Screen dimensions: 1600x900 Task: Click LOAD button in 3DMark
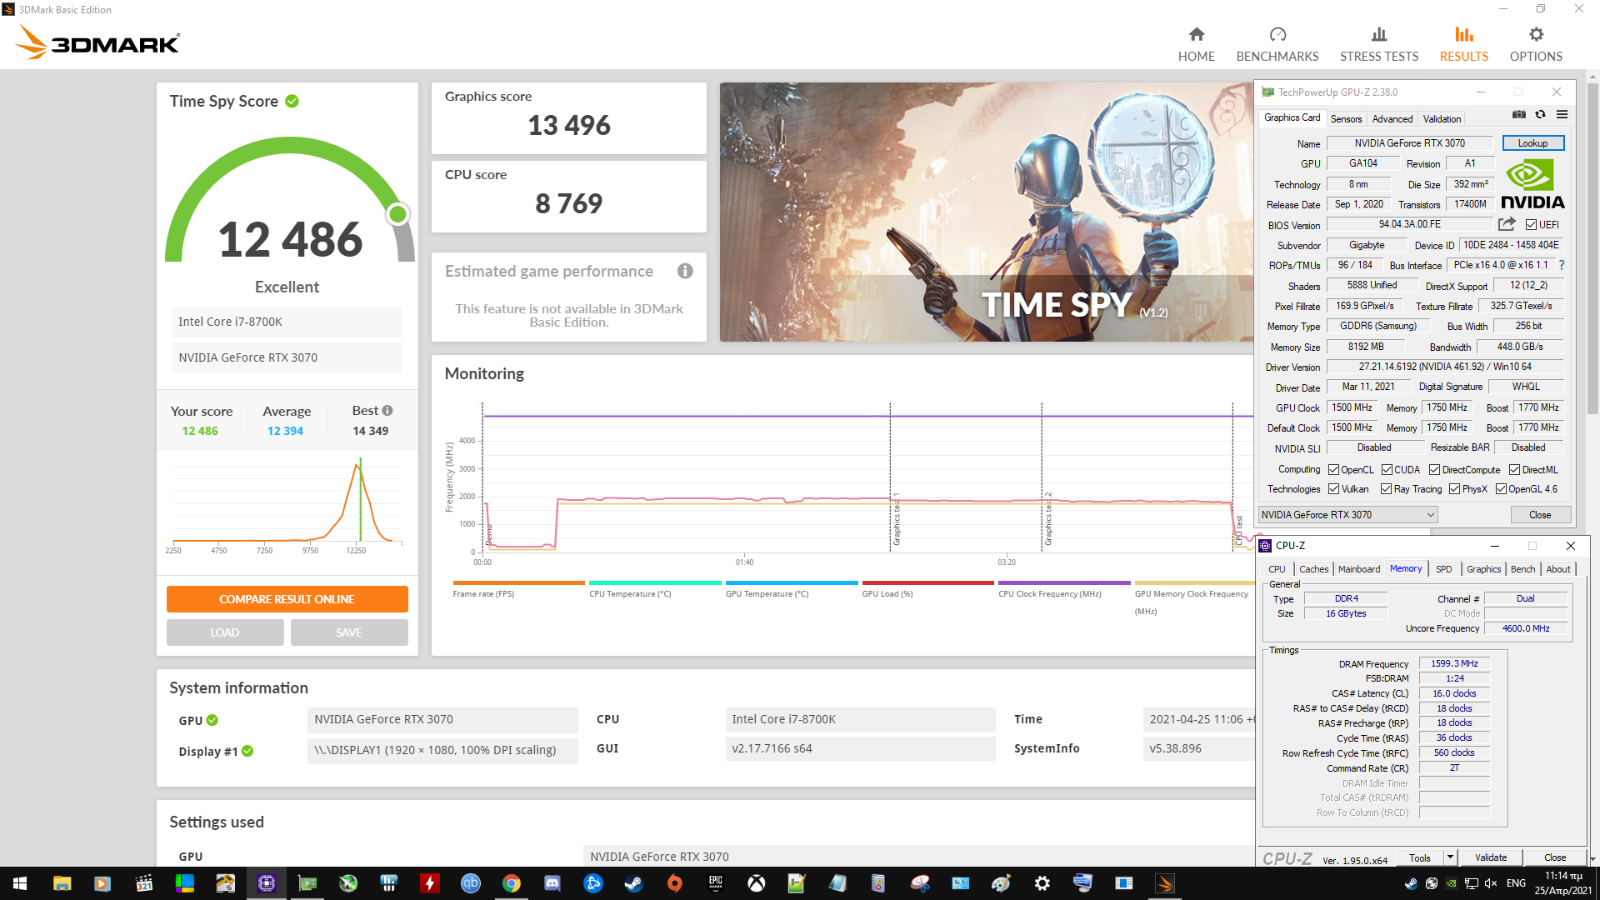[x=225, y=633]
